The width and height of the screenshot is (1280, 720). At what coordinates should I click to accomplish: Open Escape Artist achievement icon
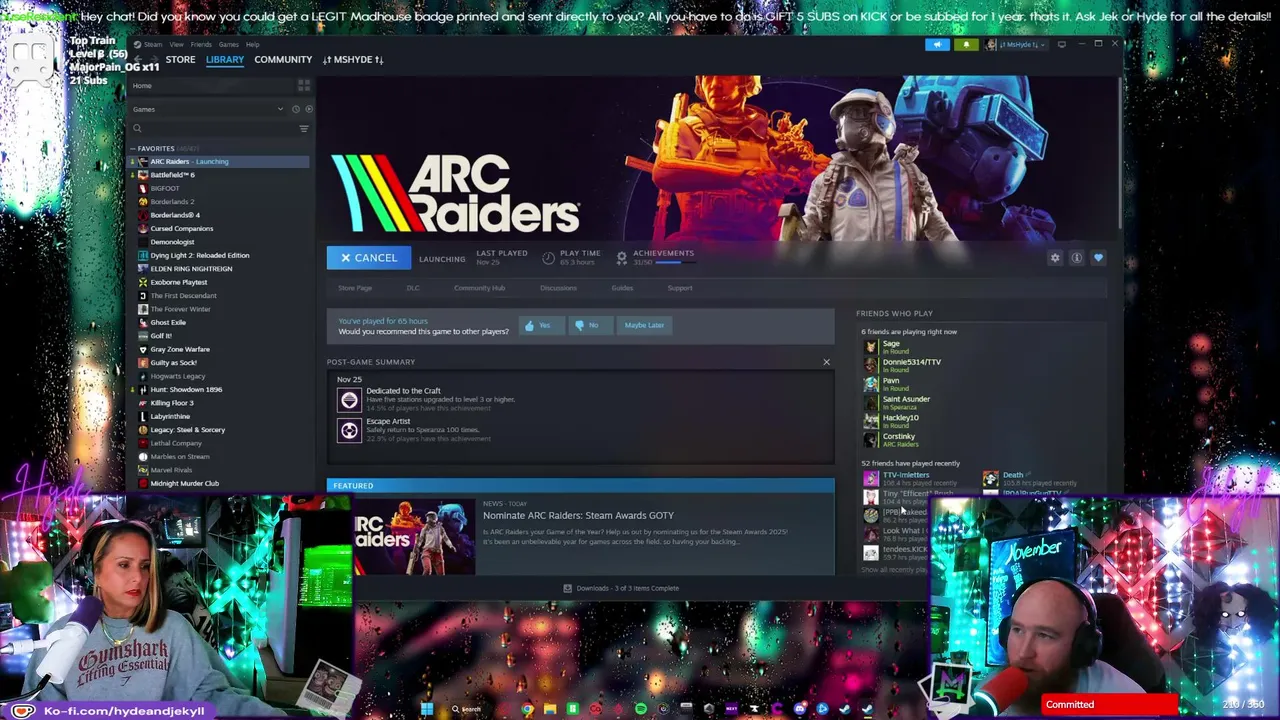pos(349,430)
